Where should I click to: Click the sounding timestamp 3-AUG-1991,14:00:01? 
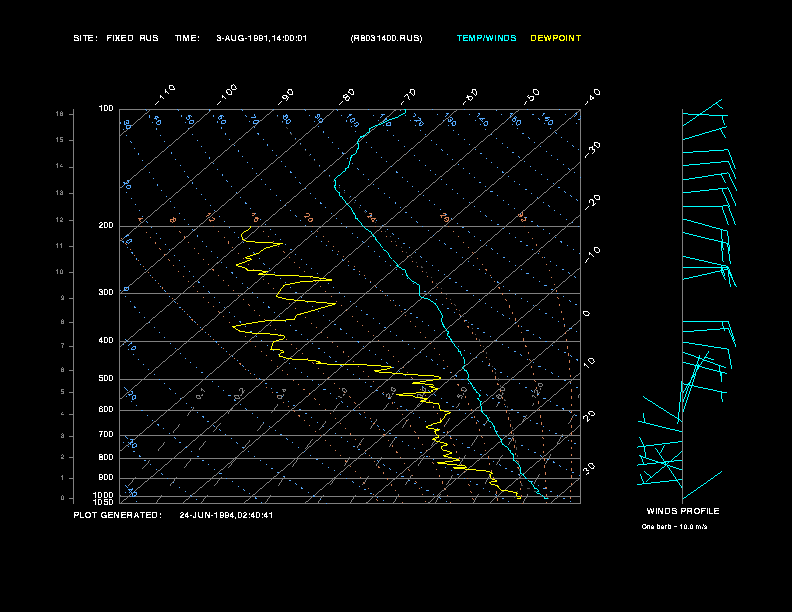[262, 38]
